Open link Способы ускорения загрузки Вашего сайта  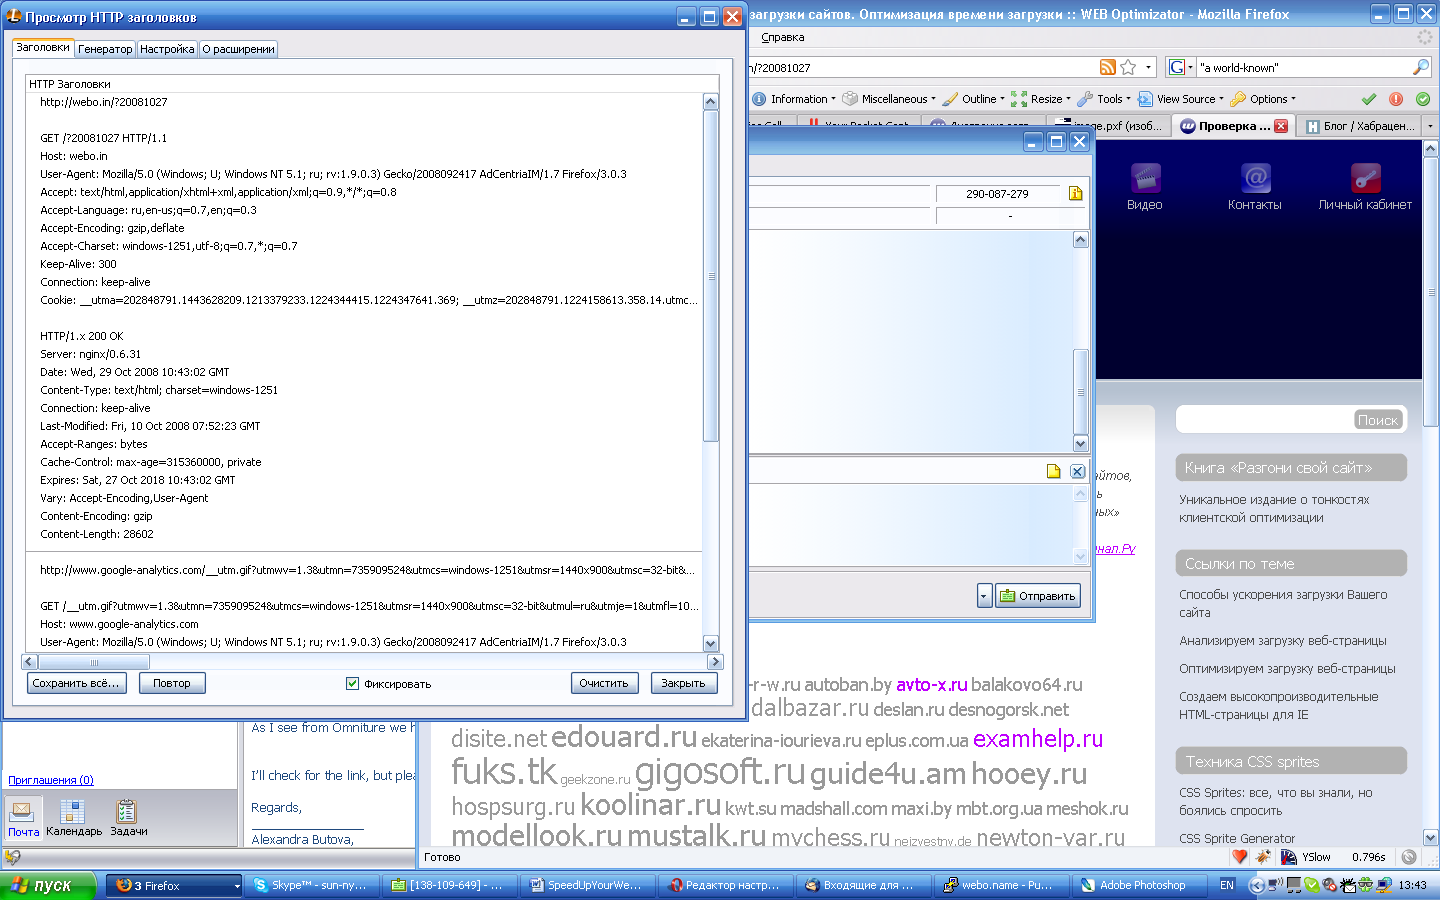tap(1283, 603)
